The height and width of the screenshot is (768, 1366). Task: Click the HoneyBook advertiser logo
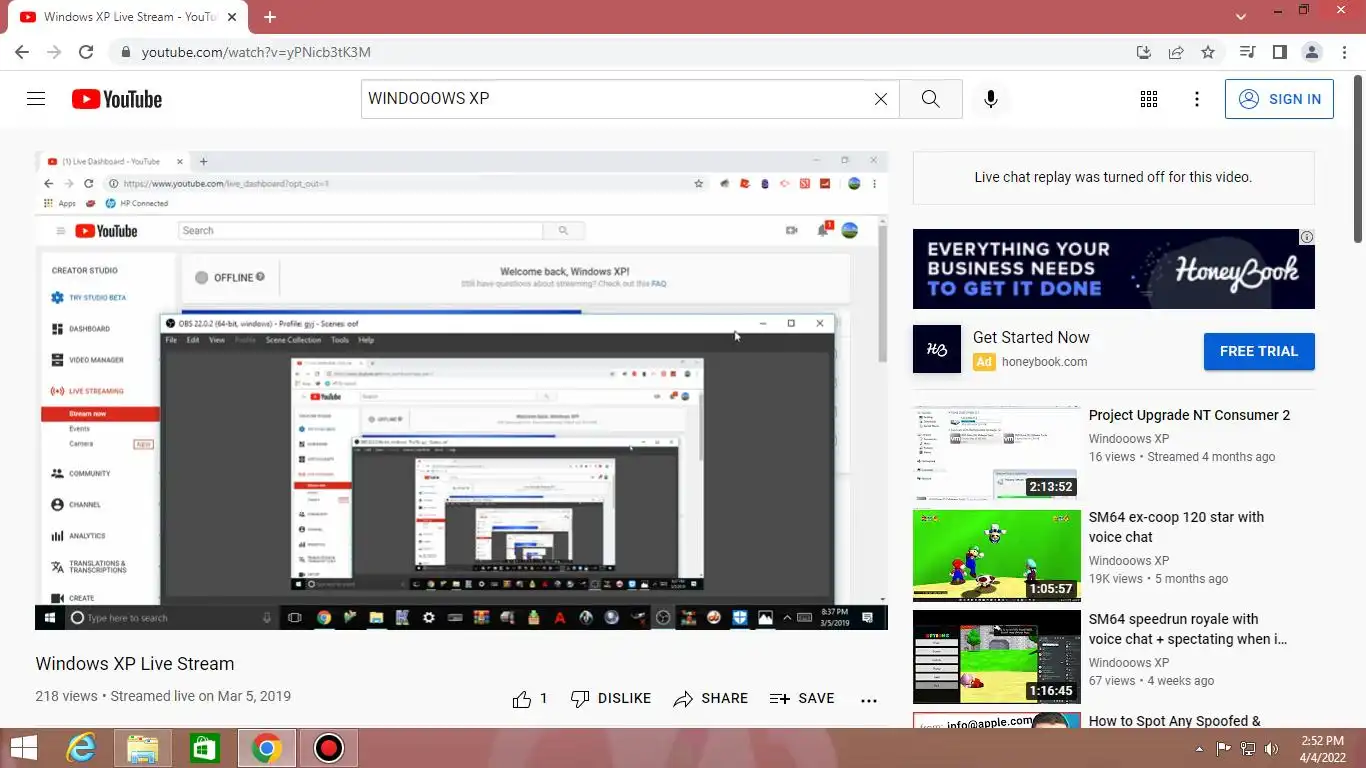coord(937,349)
